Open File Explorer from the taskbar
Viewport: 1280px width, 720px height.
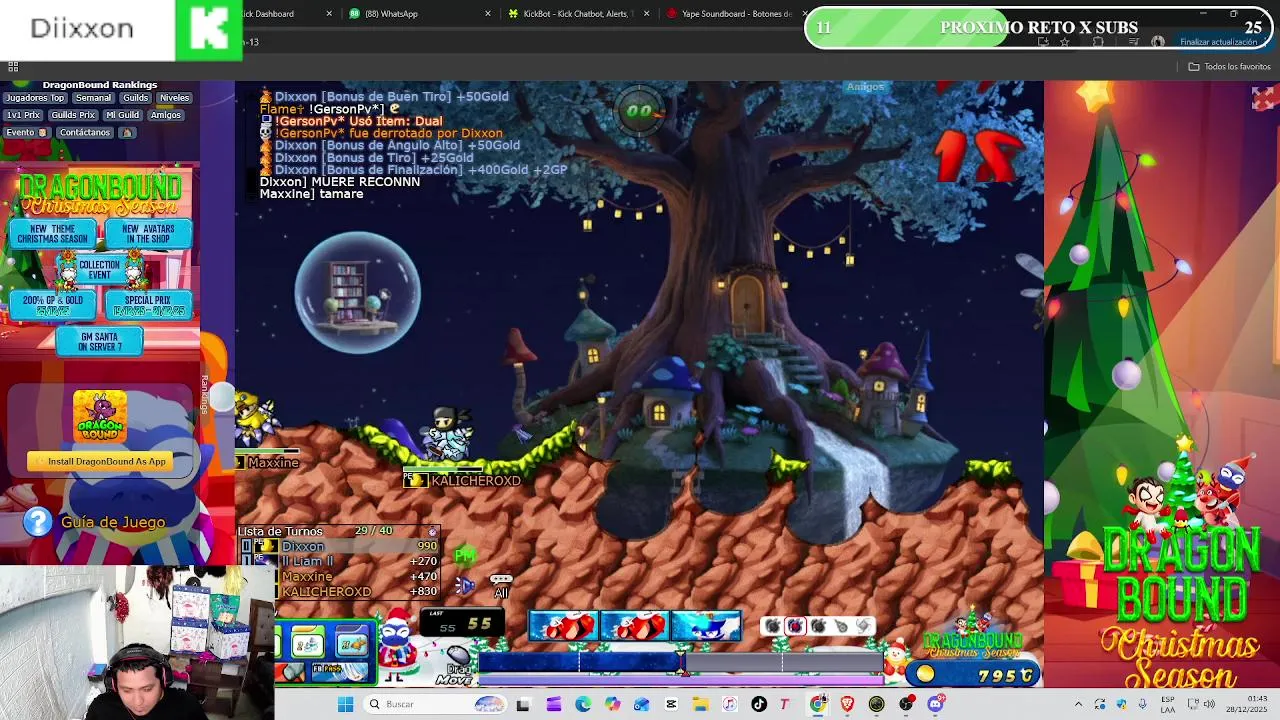coord(700,704)
